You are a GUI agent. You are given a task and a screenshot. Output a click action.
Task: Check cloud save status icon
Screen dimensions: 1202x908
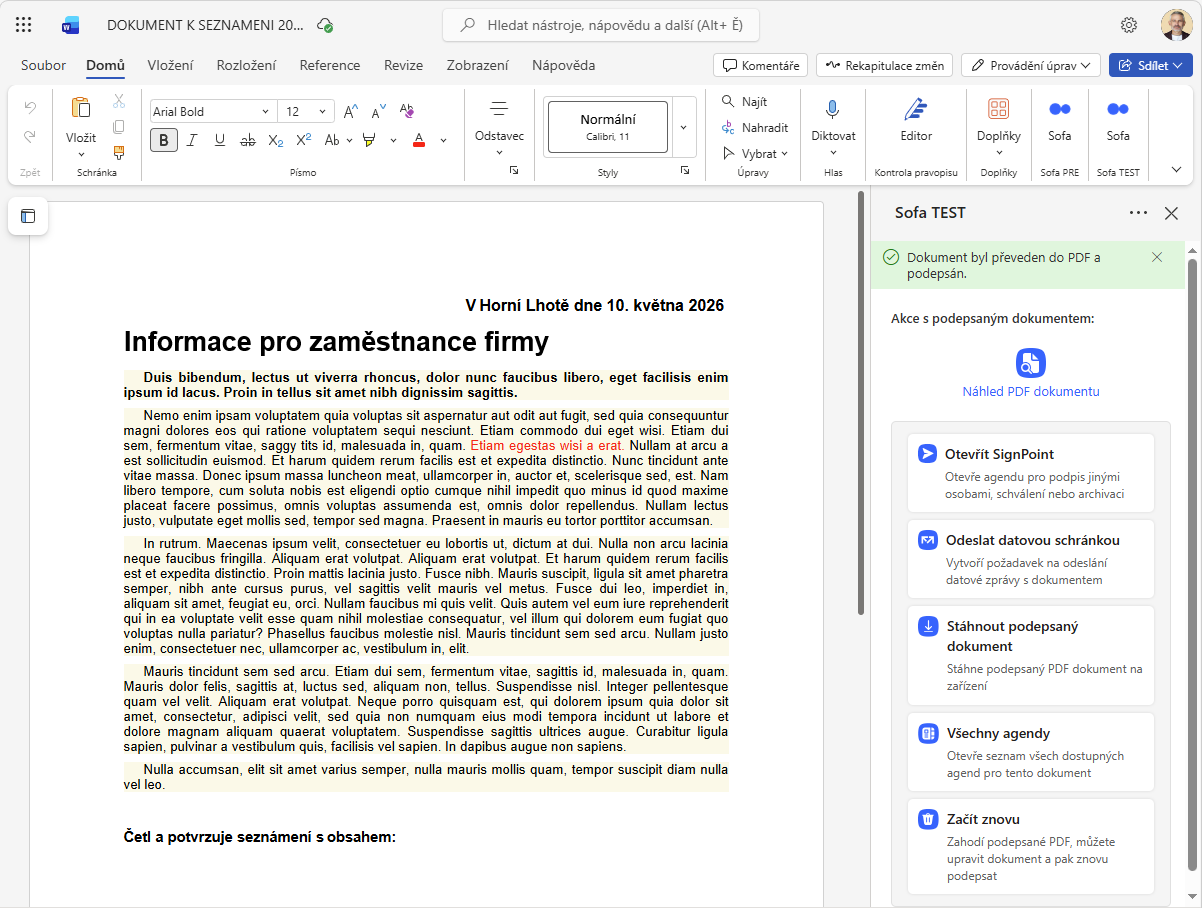tap(324, 25)
